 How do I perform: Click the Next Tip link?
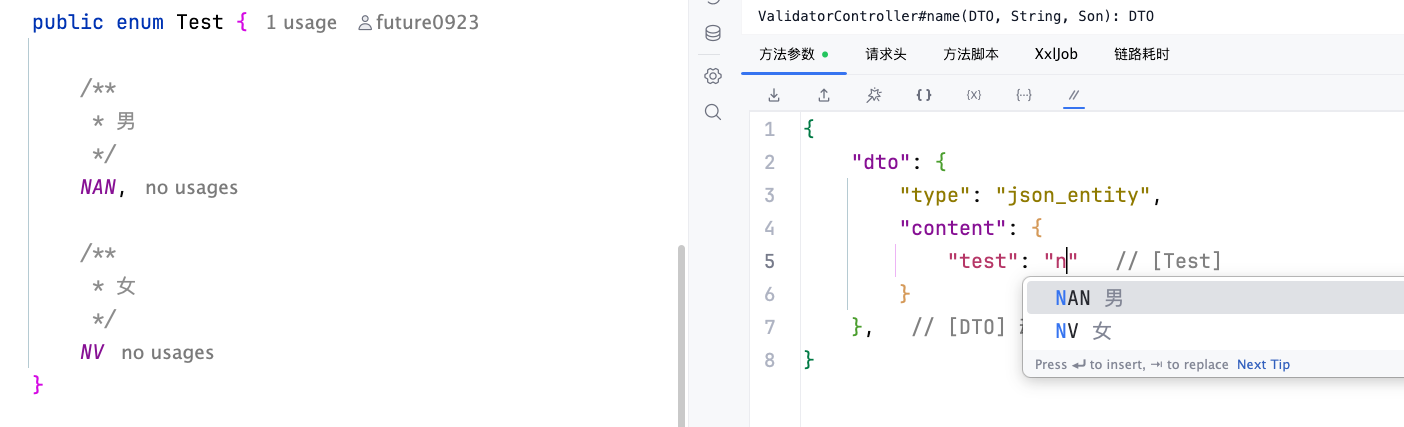(1263, 365)
